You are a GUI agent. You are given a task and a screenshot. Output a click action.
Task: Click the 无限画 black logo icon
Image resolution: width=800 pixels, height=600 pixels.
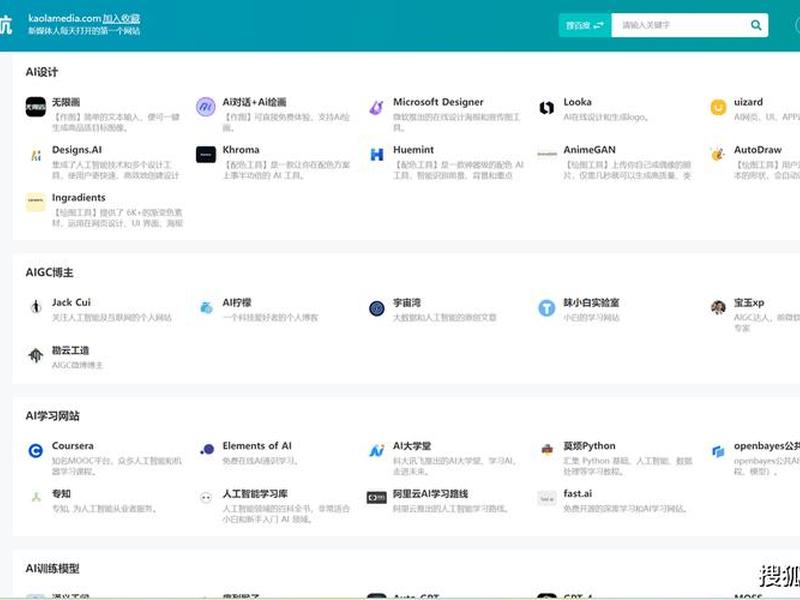tap(36, 107)
